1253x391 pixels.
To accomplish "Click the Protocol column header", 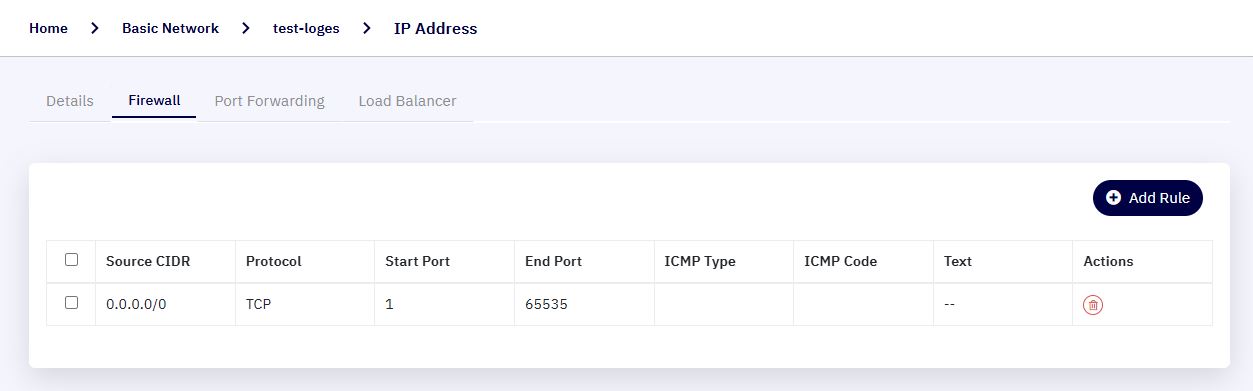I will pyautogui.click(x=274, y=261).
